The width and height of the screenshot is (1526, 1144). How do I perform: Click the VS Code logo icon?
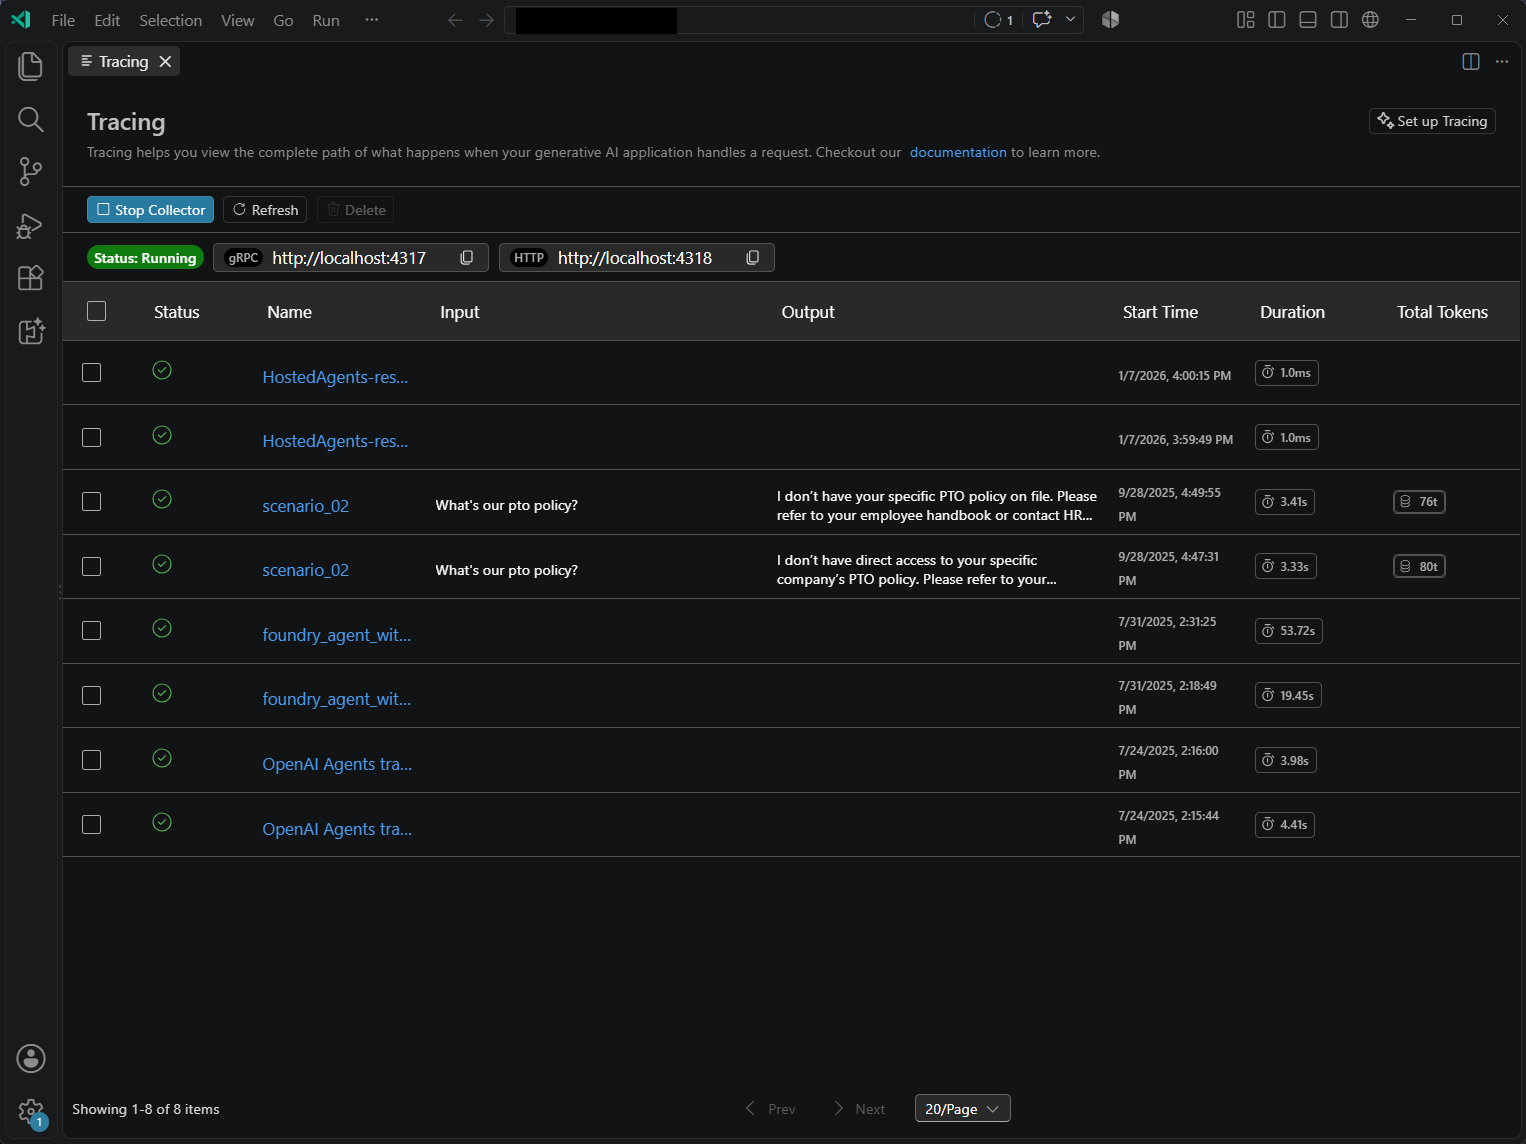pyautogui.click(x=21, y=20)
